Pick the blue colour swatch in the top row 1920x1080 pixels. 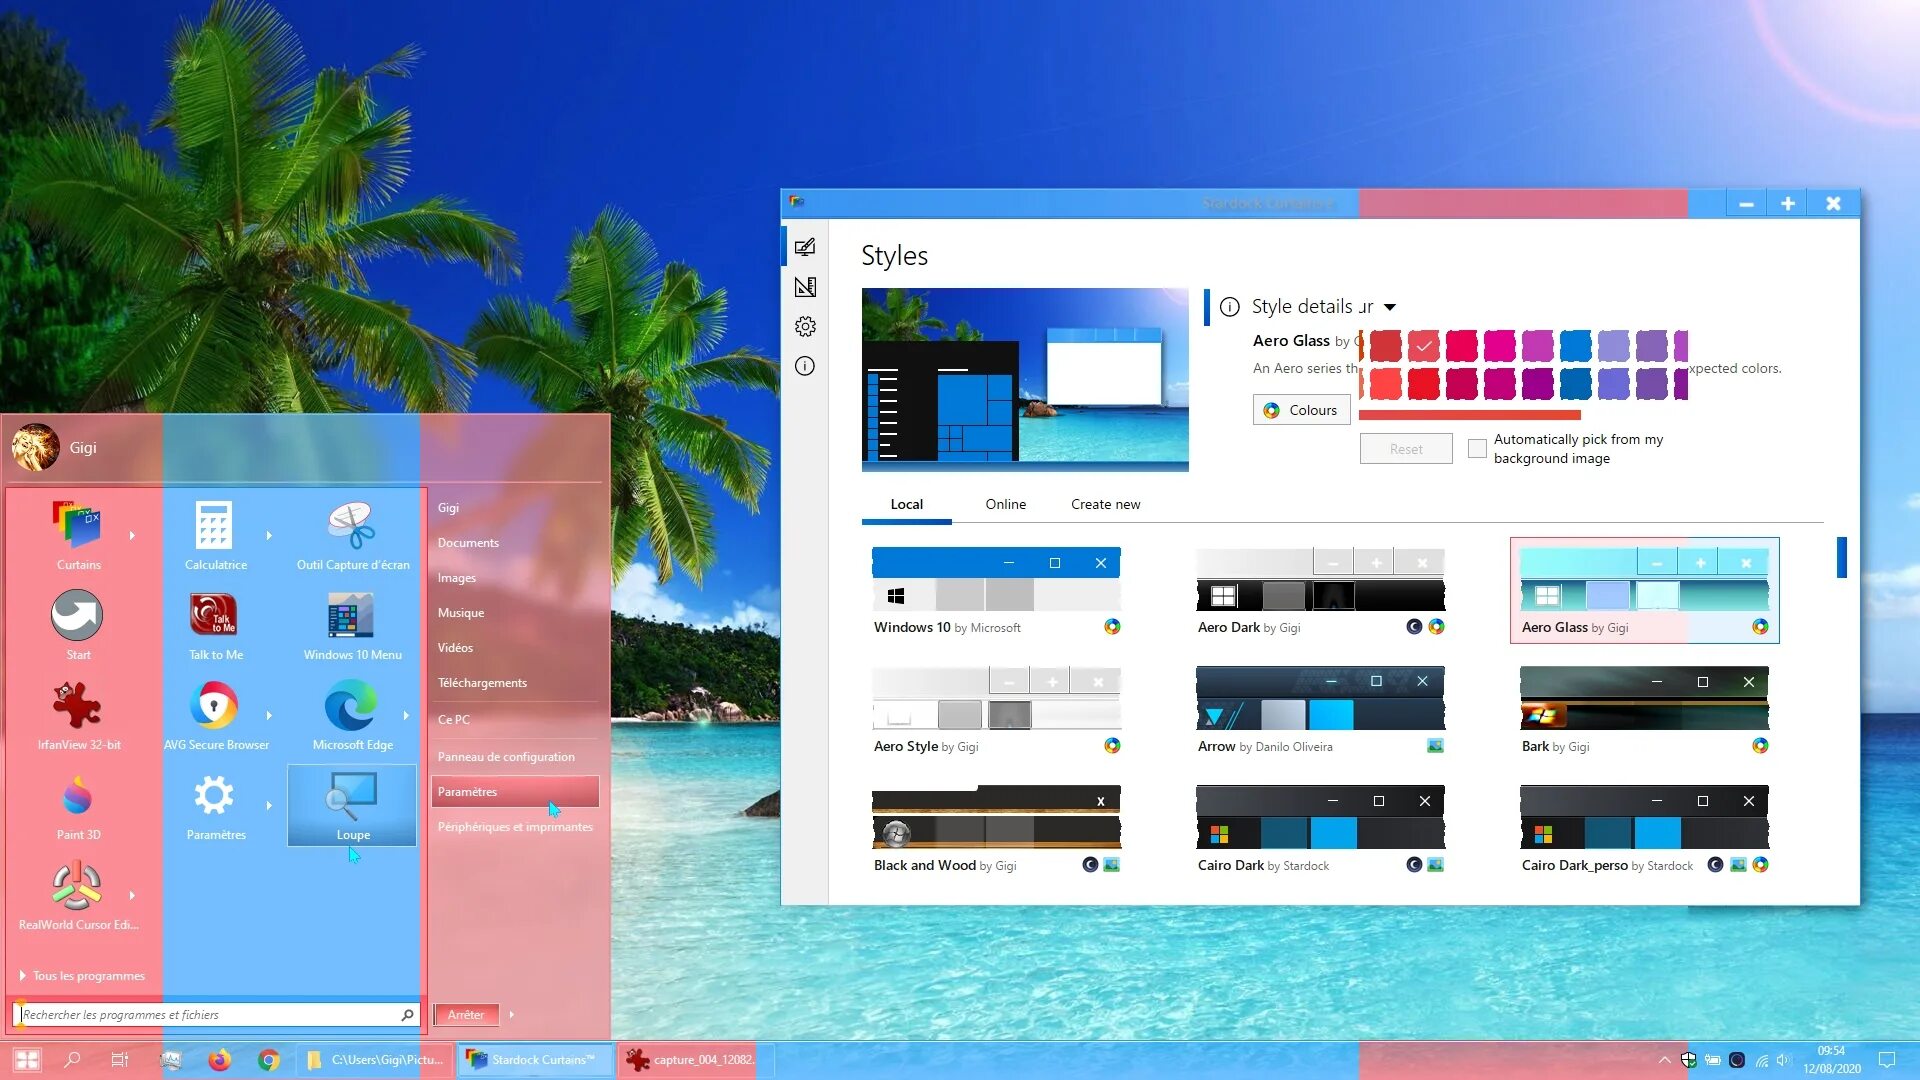[1575, 346]
